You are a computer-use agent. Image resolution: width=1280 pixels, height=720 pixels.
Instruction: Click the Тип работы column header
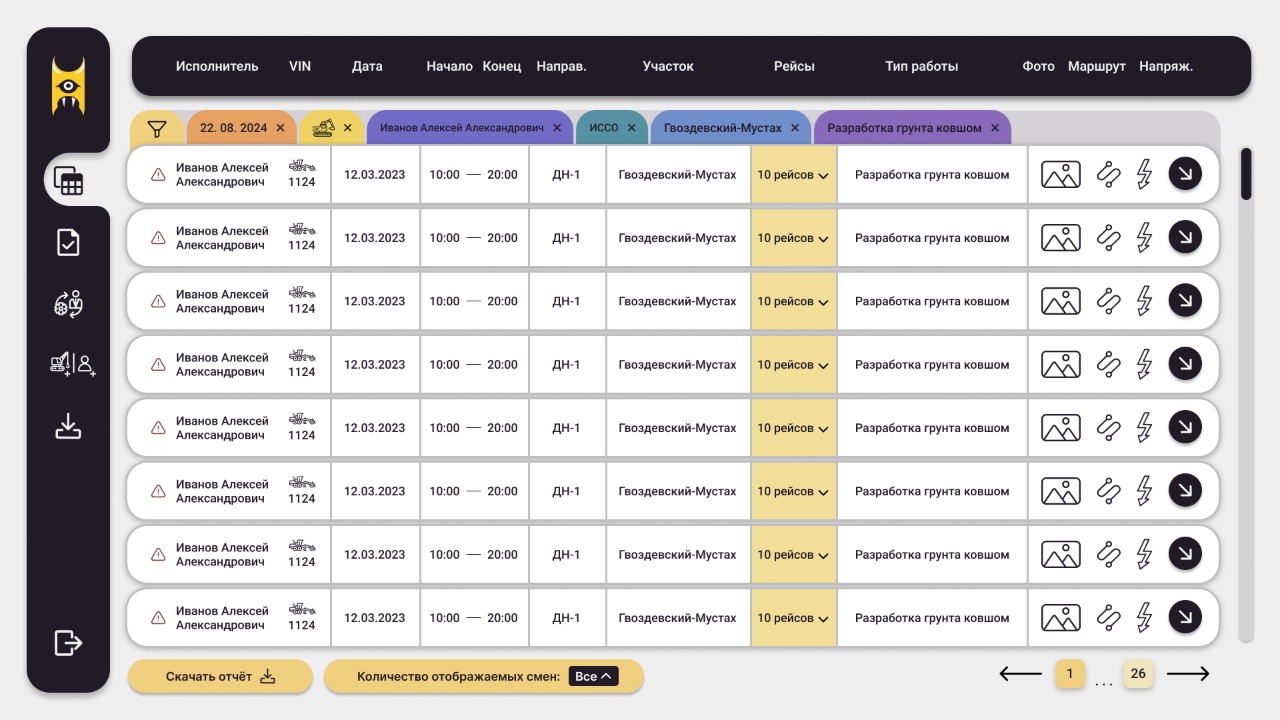[921, 67]
